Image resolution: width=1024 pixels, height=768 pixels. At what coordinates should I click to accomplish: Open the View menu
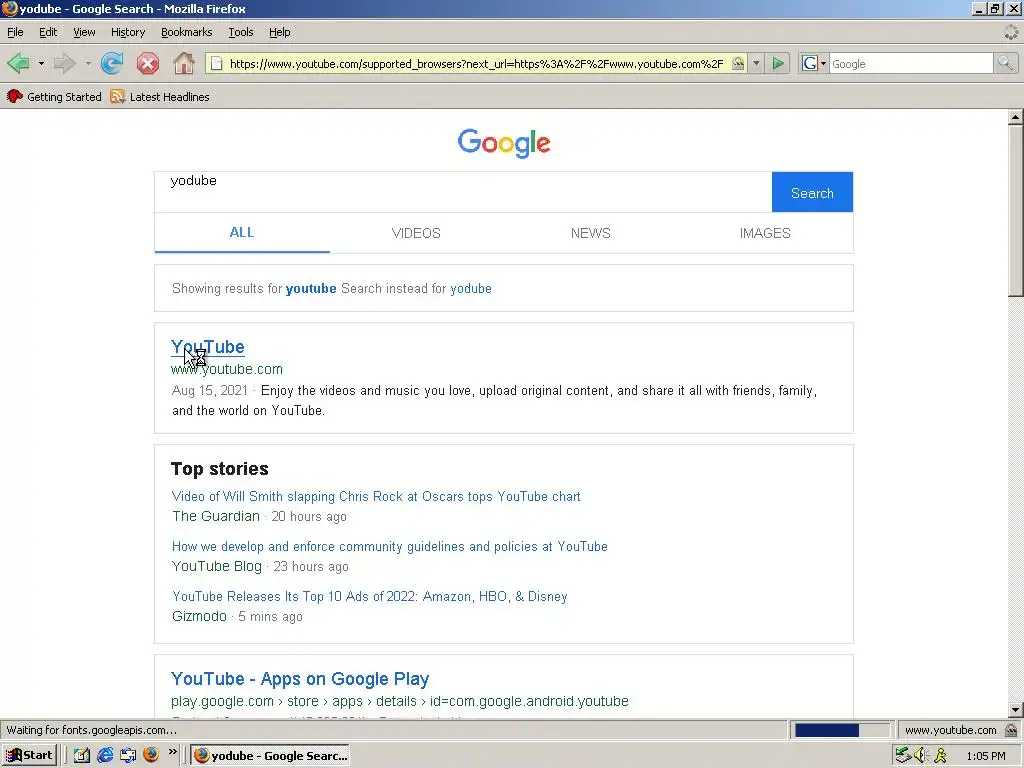pos(84,32)
